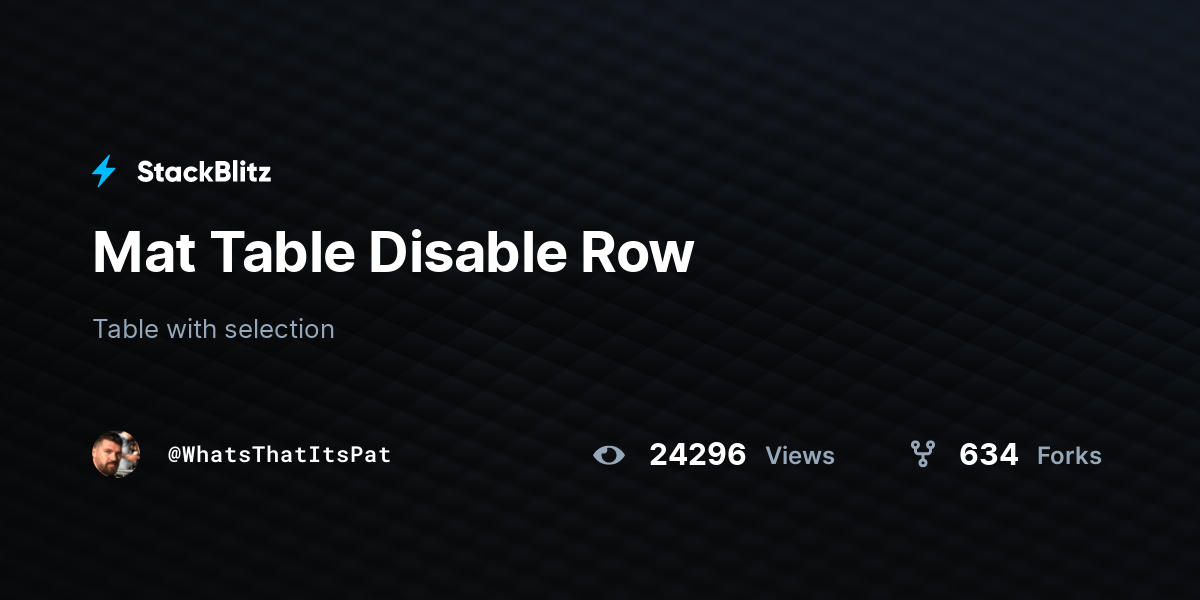Click the 634 fork count number
The height and width of the screenshot is (600, 1200).
[x=989, y=455]
